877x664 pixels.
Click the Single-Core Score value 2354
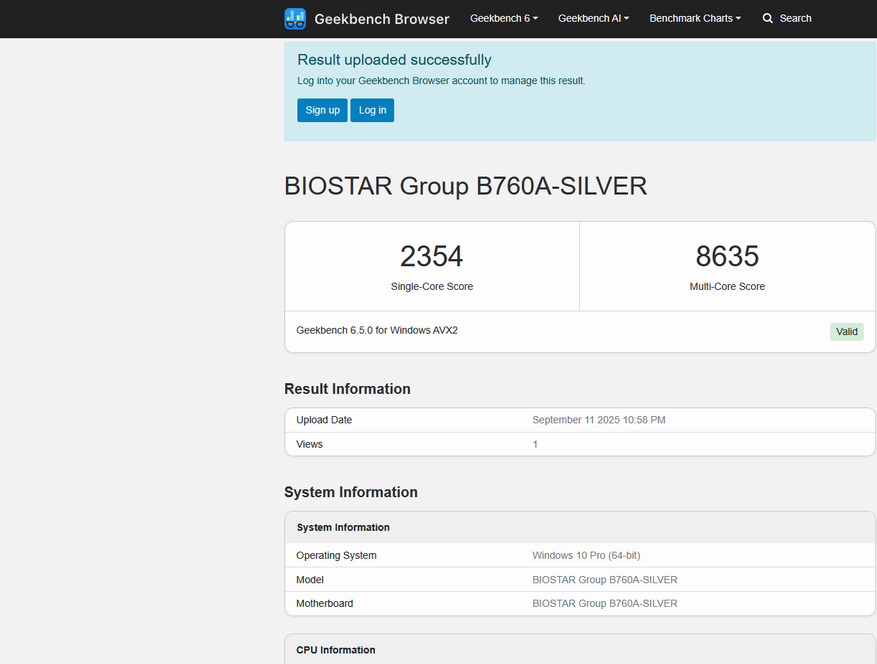[431, 257]
